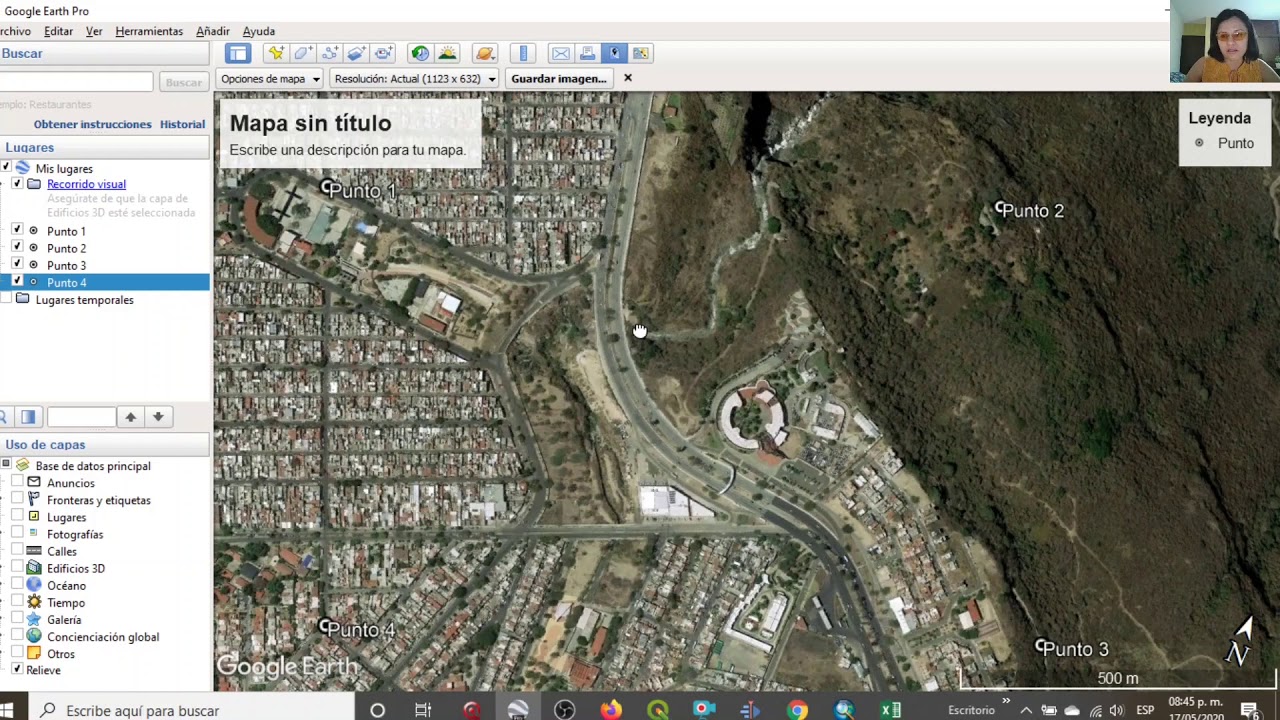Image resolution: width=1280 pixels, height=720 pixels.
Task: Click the places filter text field
Action: (x=81, y=417)
